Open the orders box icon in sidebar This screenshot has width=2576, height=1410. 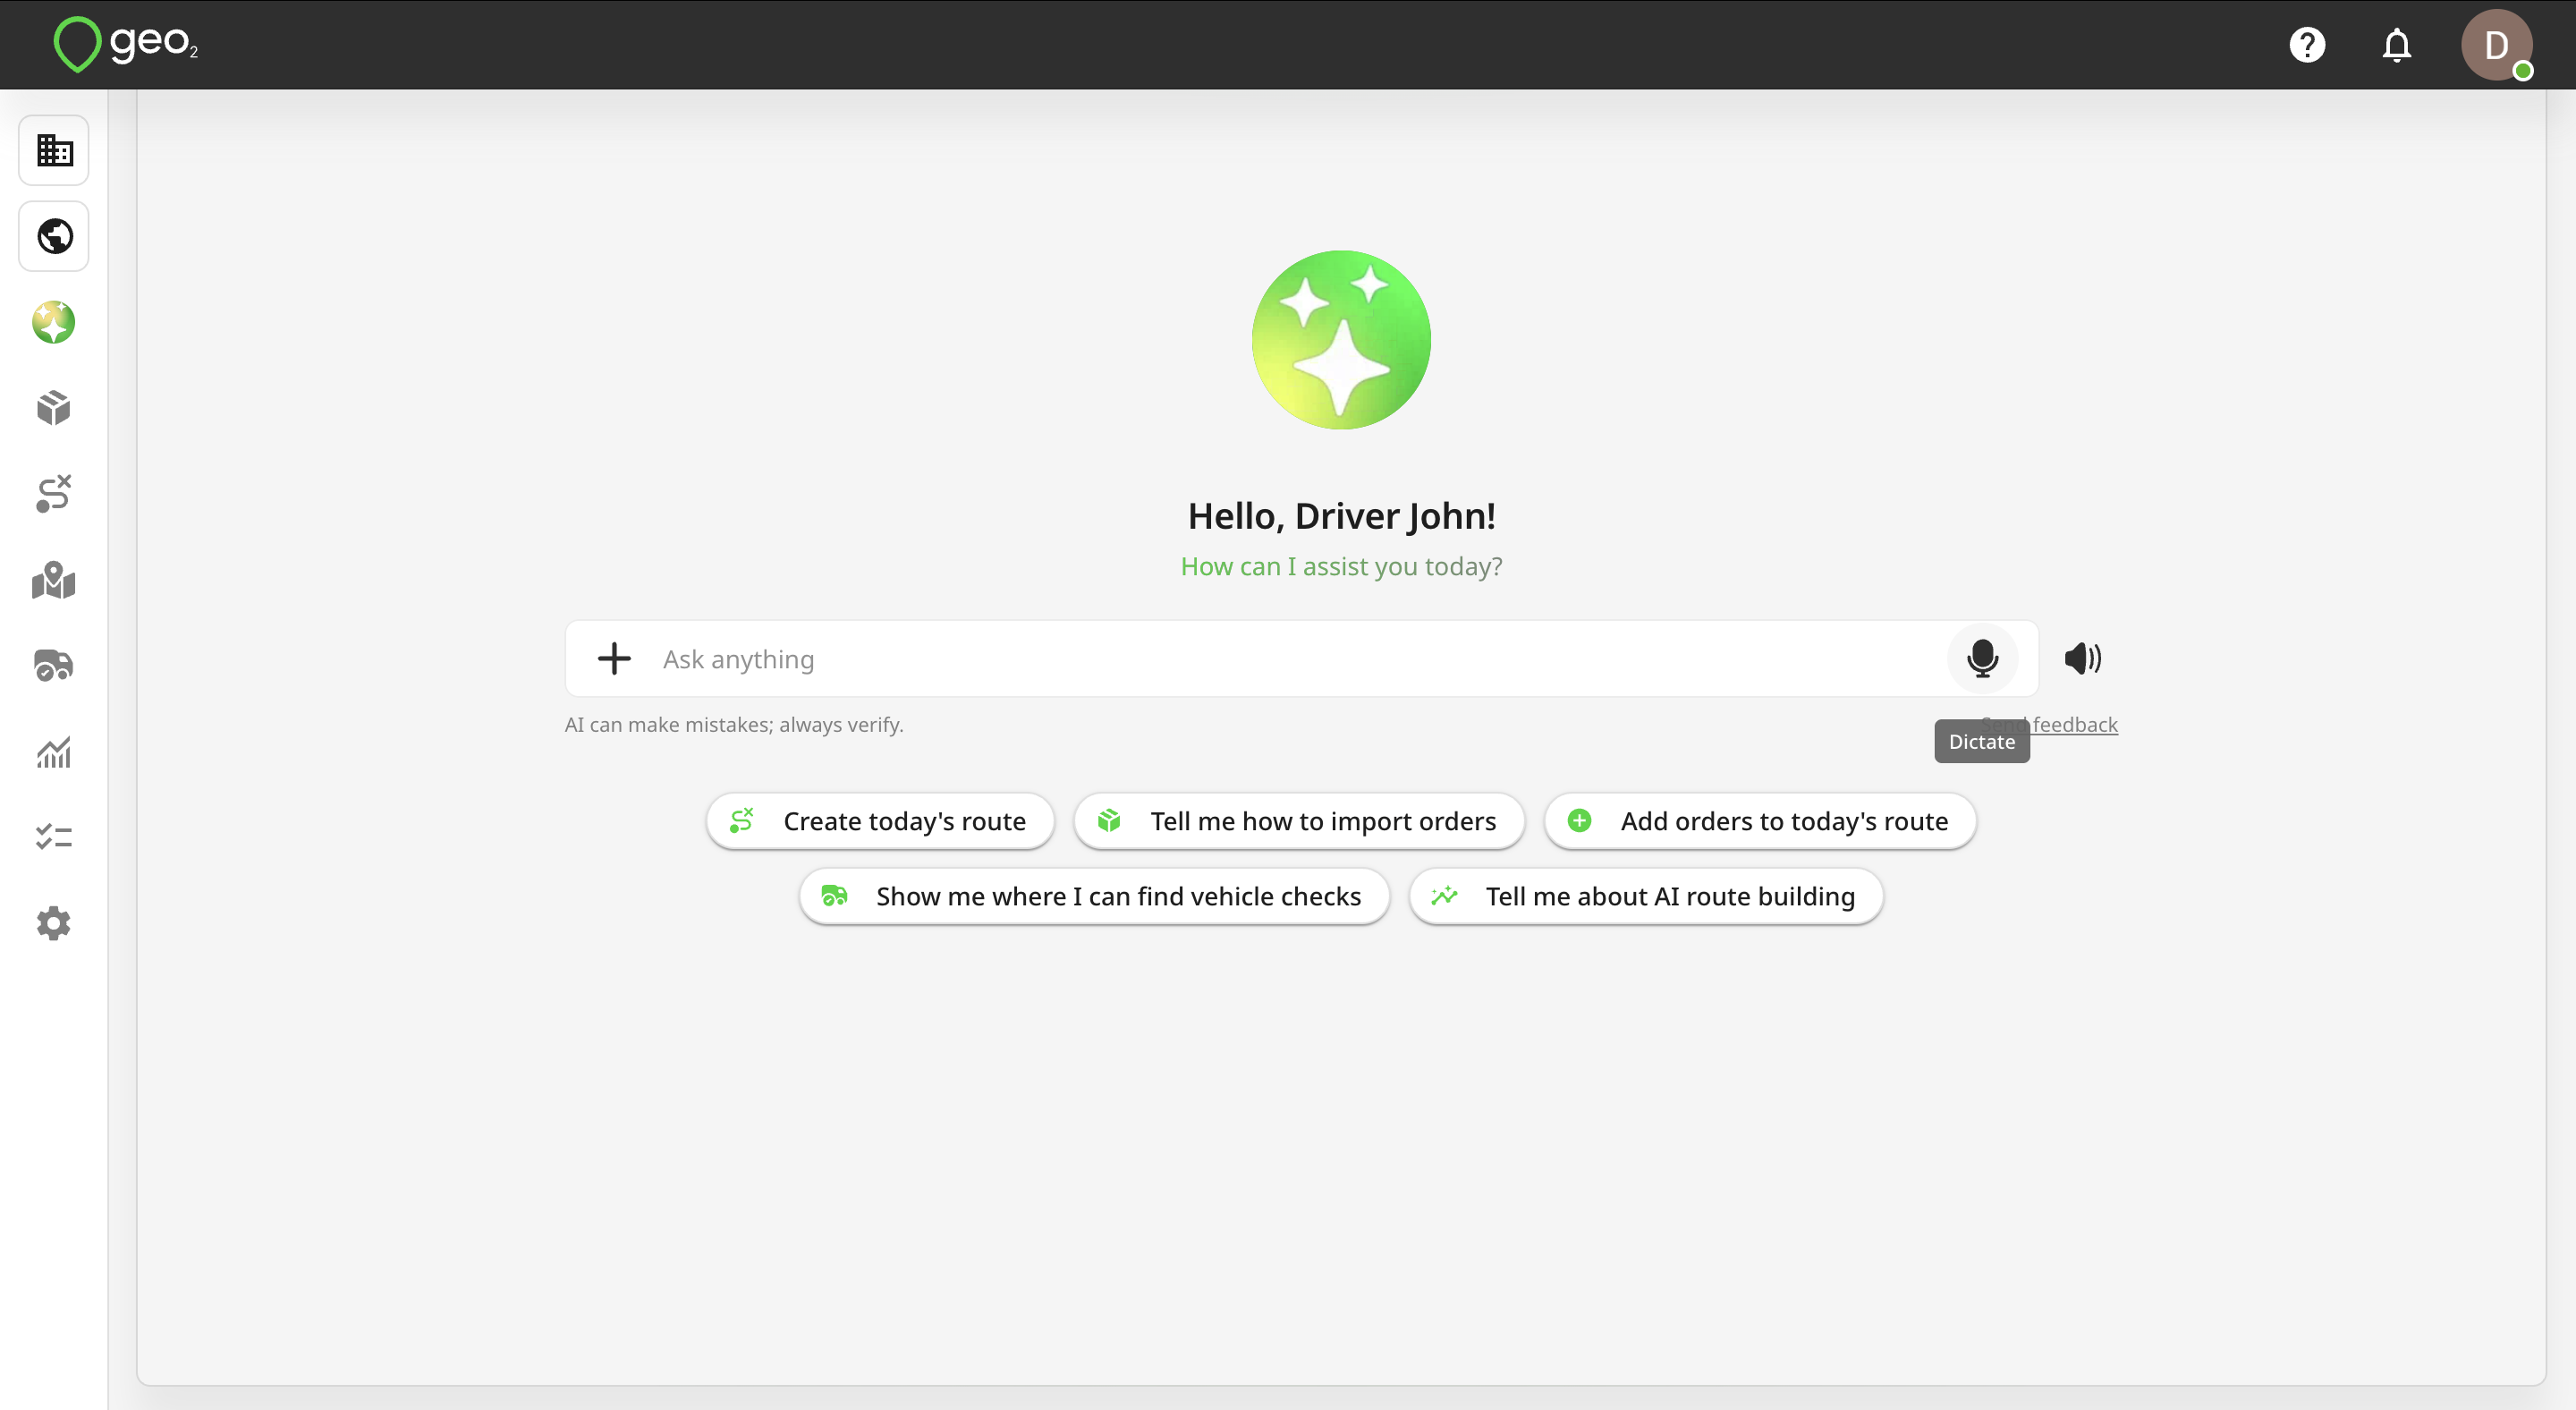point(54,408)
